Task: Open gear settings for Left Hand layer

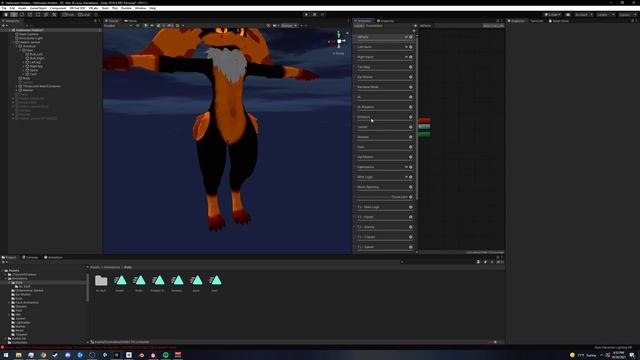Action: [x=411, y=47]
